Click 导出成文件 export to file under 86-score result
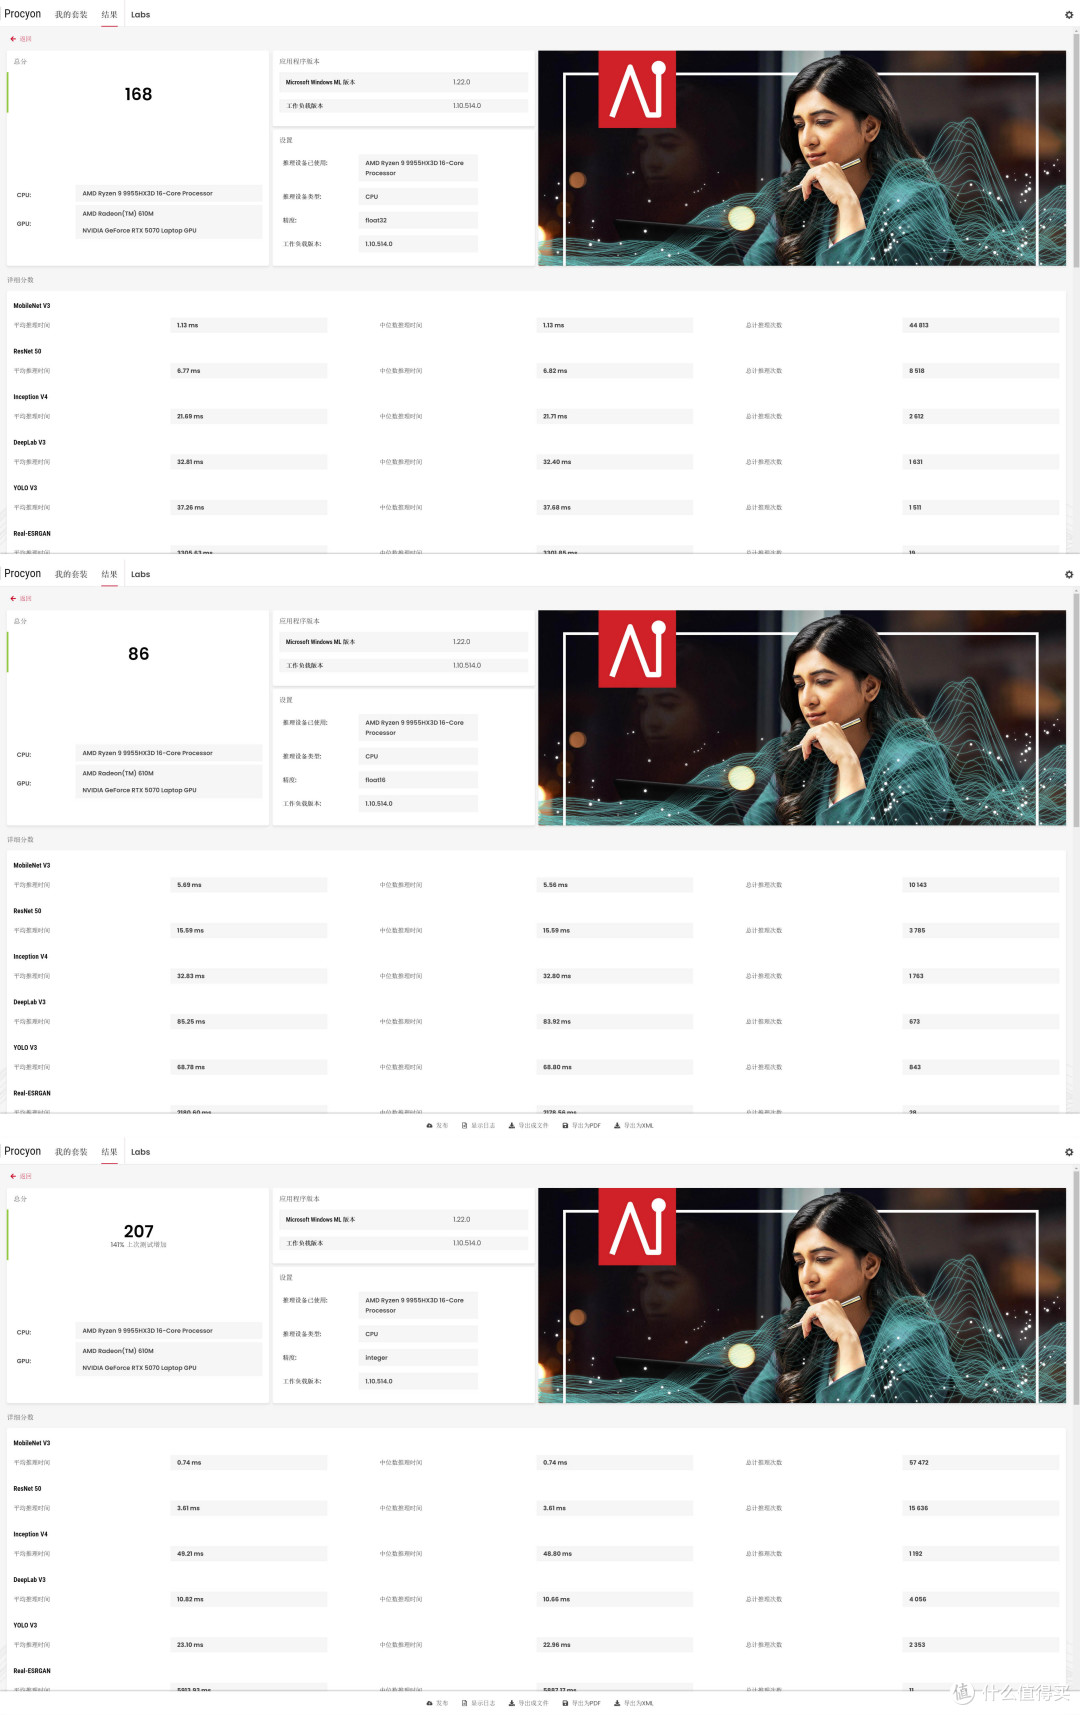Image resolution: width=1080 pixels, height=1715 pixels. [x=528, y=1125]
